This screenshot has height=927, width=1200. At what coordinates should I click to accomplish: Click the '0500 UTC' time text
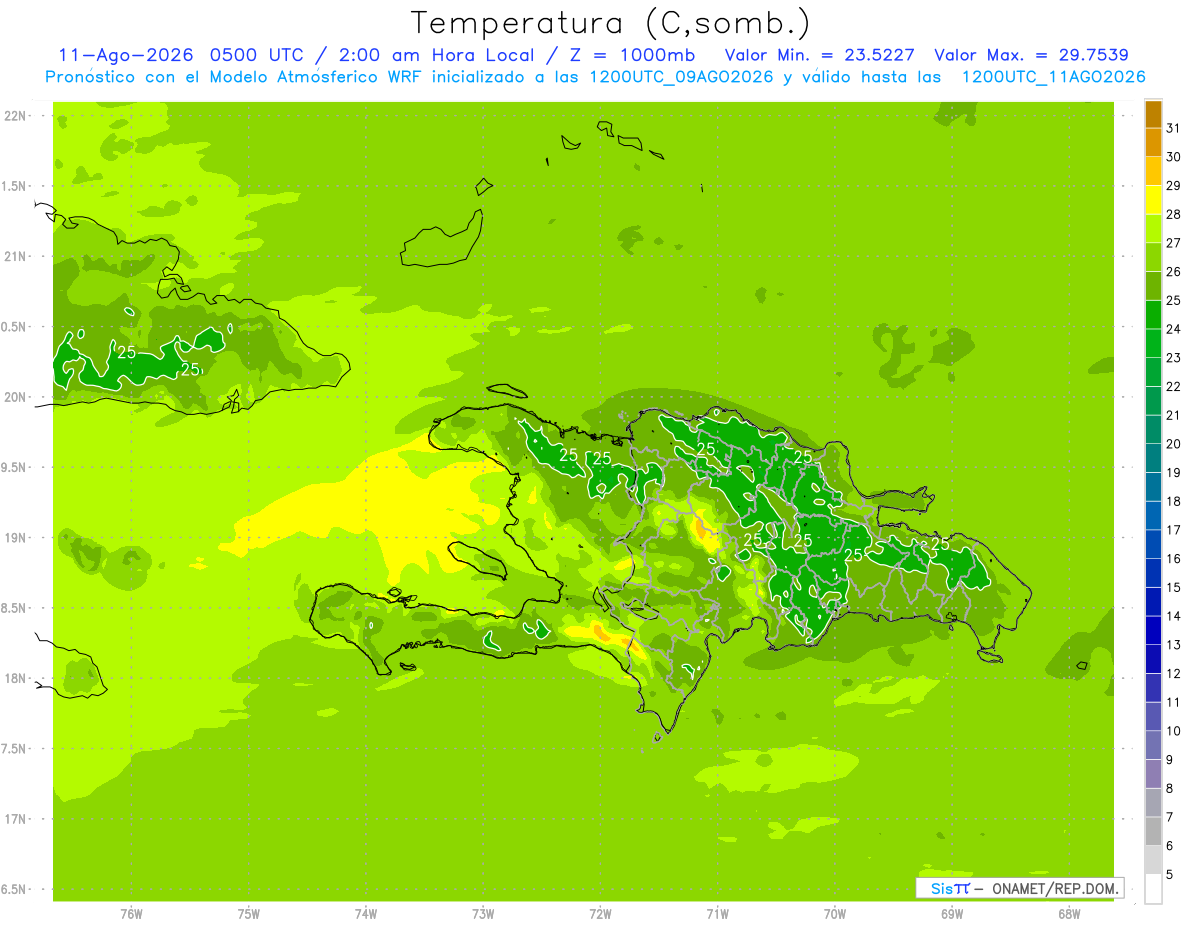tap(256, 55)
